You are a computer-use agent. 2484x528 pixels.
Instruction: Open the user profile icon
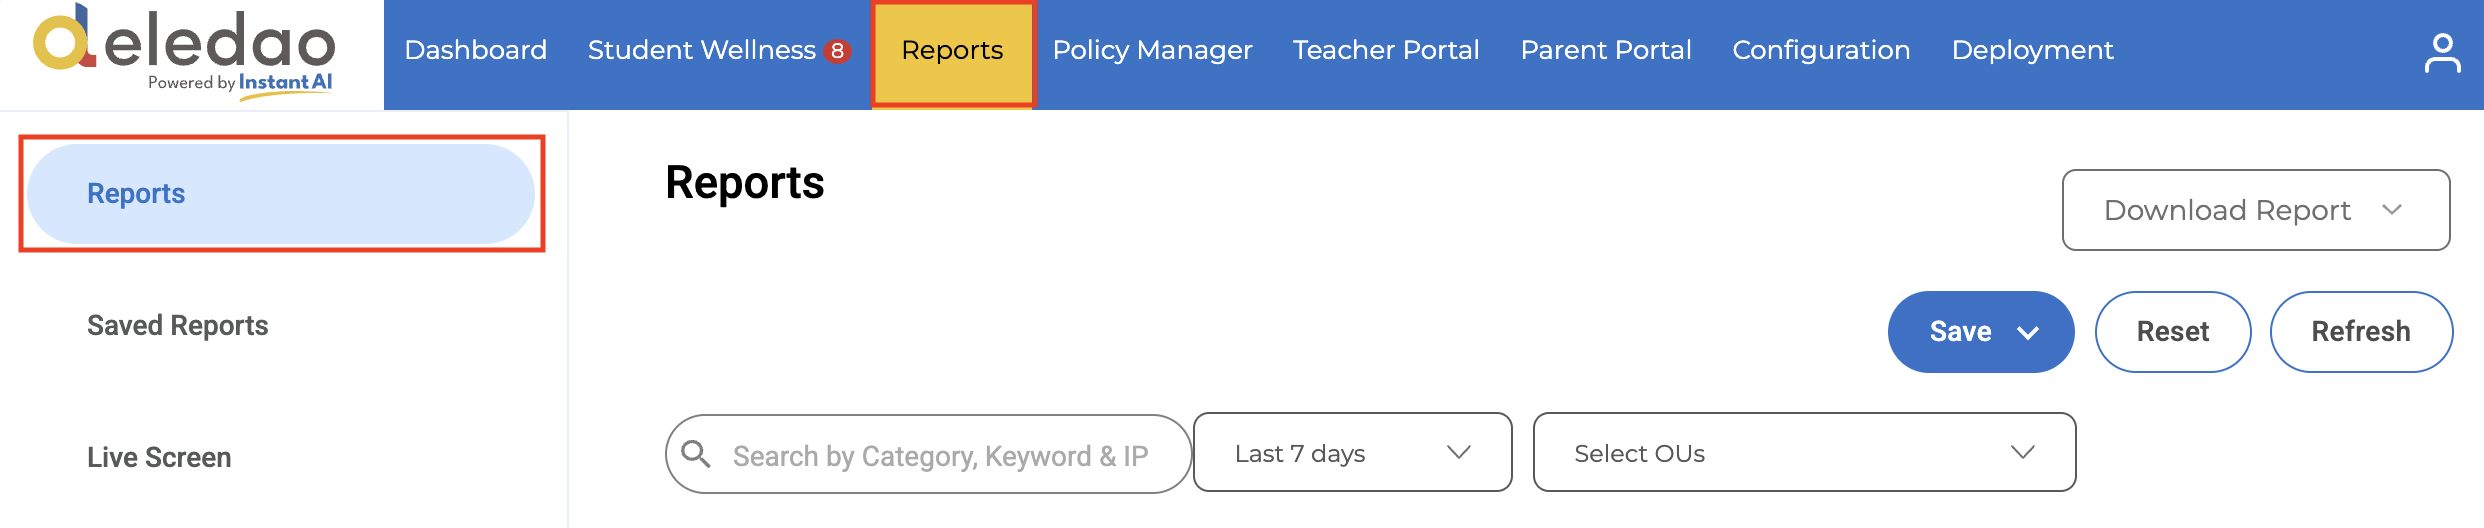(2442, 54)
